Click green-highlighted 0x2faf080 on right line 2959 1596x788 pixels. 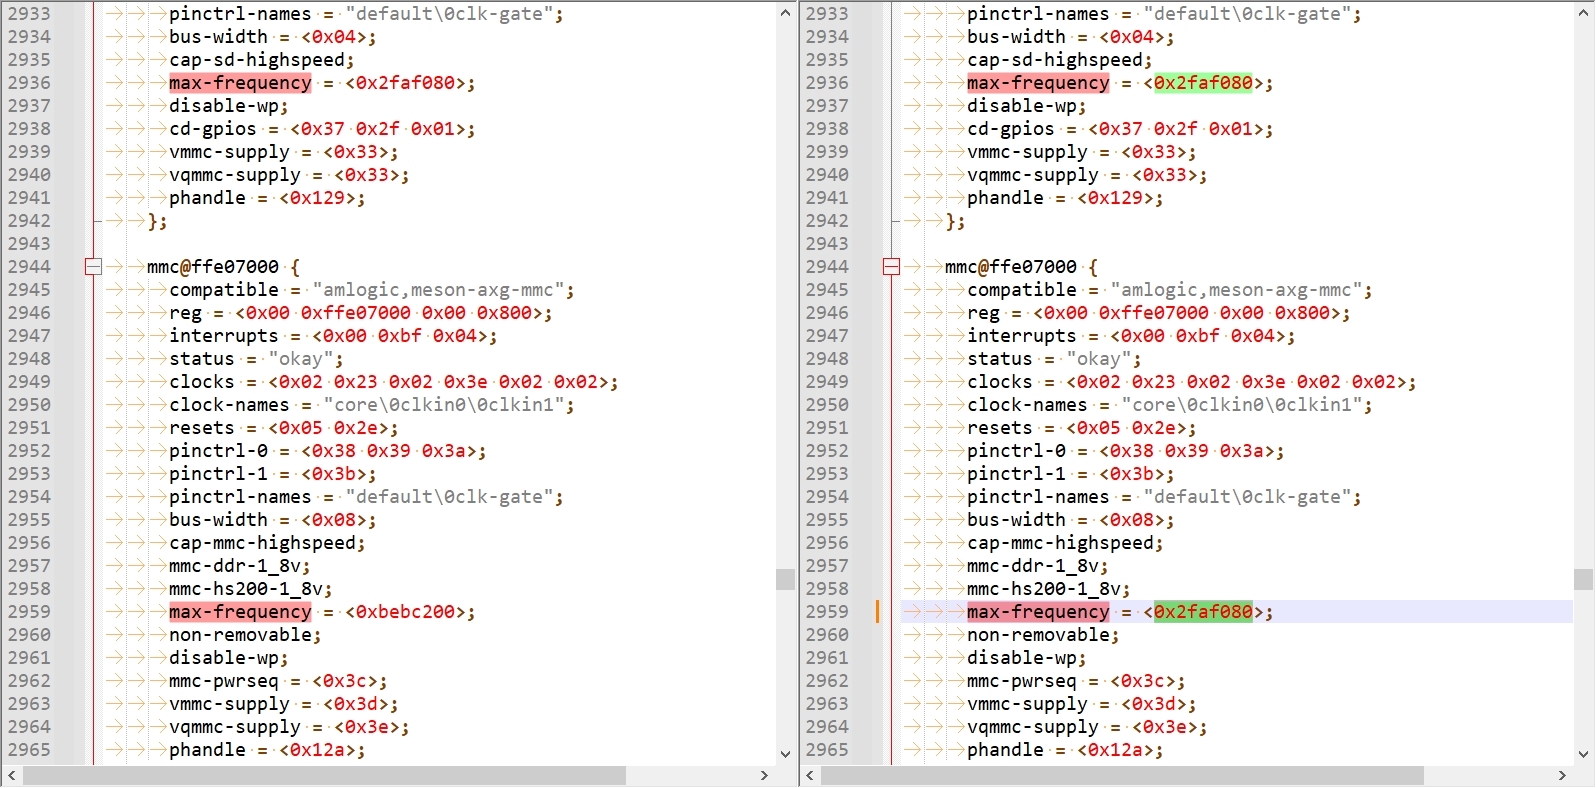coord(1202,612)
